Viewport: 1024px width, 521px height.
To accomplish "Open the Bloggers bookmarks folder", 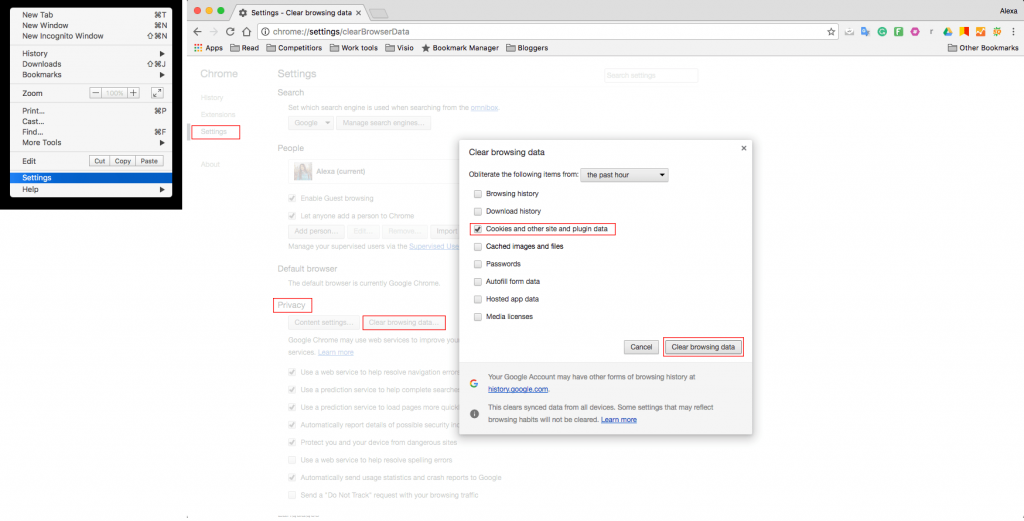I will [527, 48].
